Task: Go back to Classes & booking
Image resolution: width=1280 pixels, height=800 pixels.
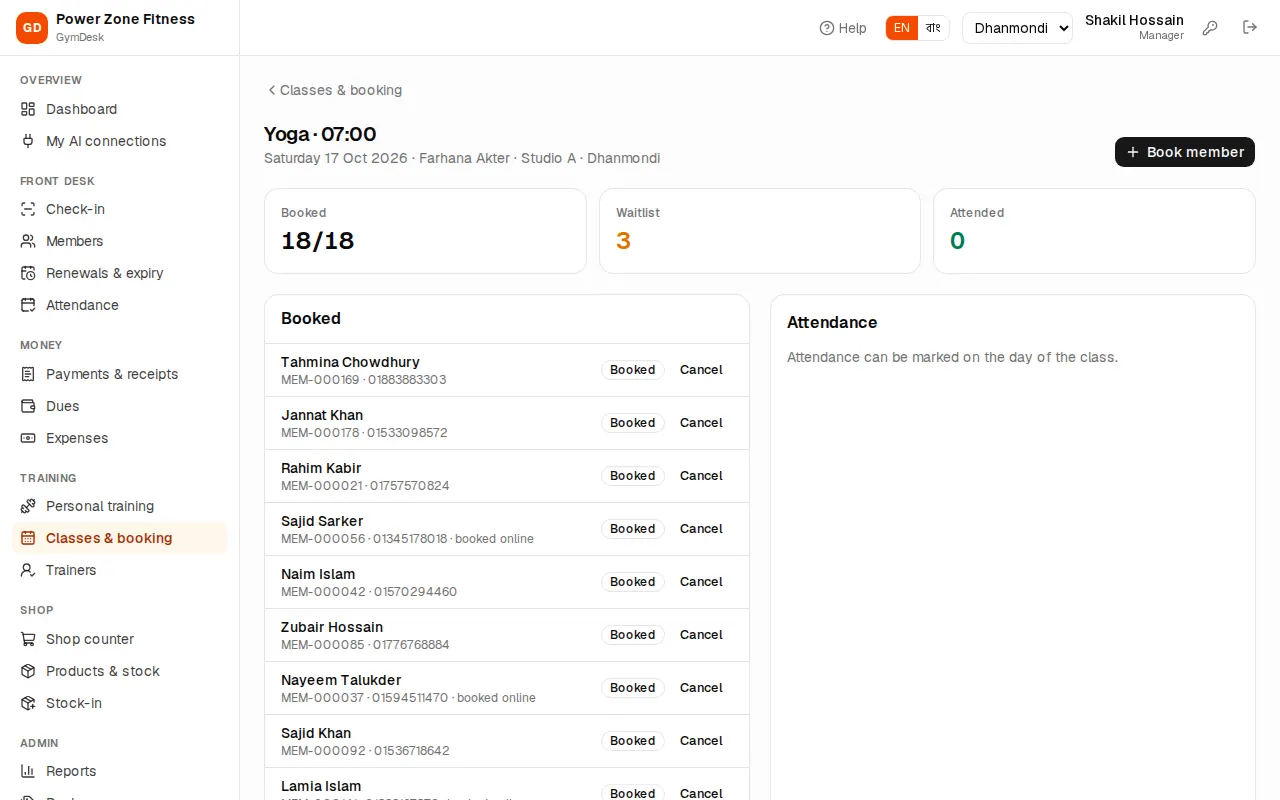Action: [334, 90]
